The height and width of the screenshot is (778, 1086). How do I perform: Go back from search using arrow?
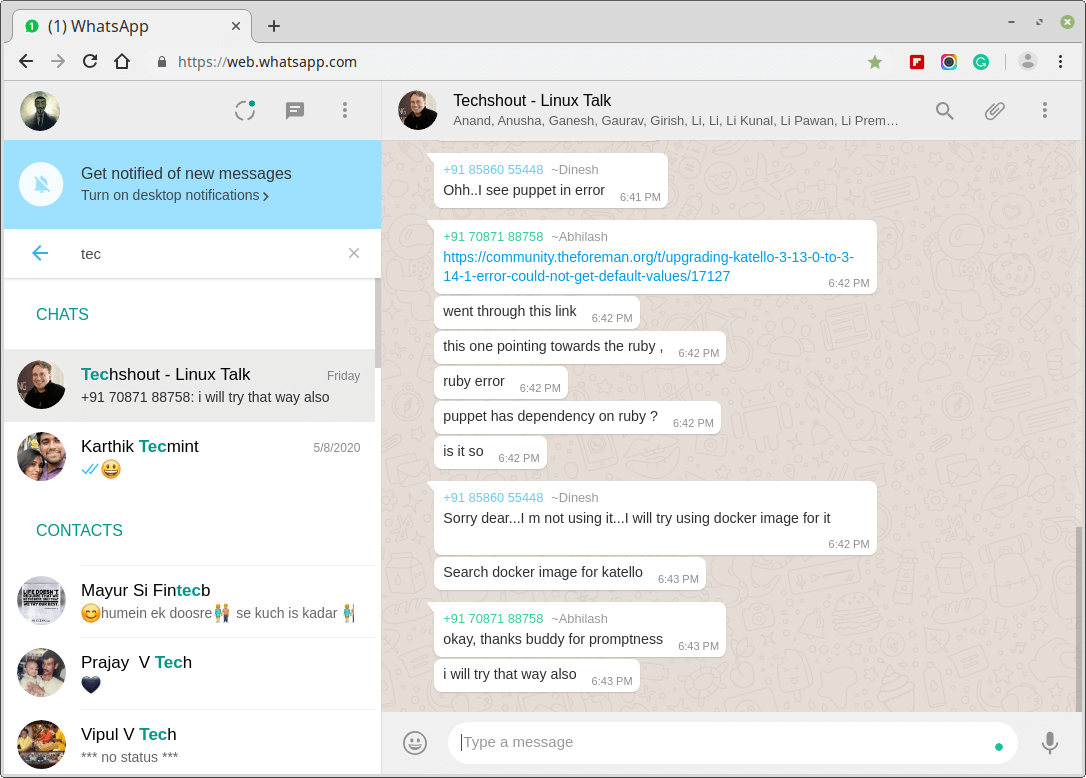tap(40, 253)
